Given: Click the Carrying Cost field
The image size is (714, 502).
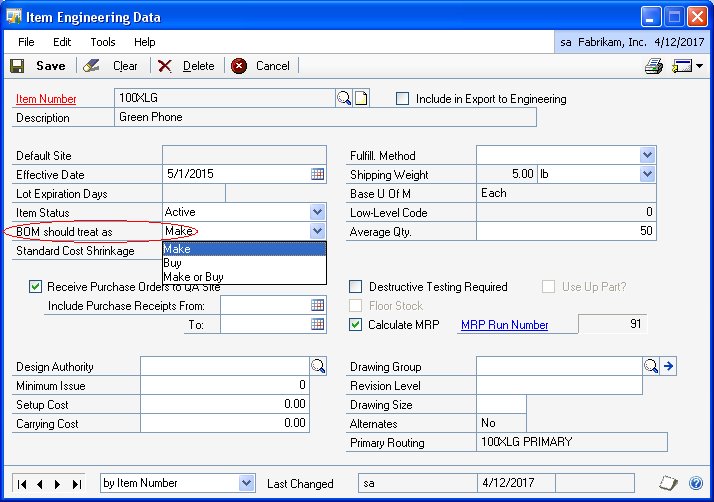Looking at the screenshot, I should coord(225,423).
